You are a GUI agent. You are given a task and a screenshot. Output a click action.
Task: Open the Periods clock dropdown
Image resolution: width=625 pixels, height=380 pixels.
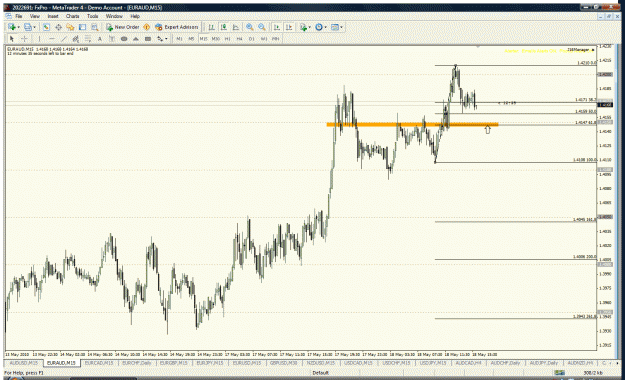click(320, 27)
